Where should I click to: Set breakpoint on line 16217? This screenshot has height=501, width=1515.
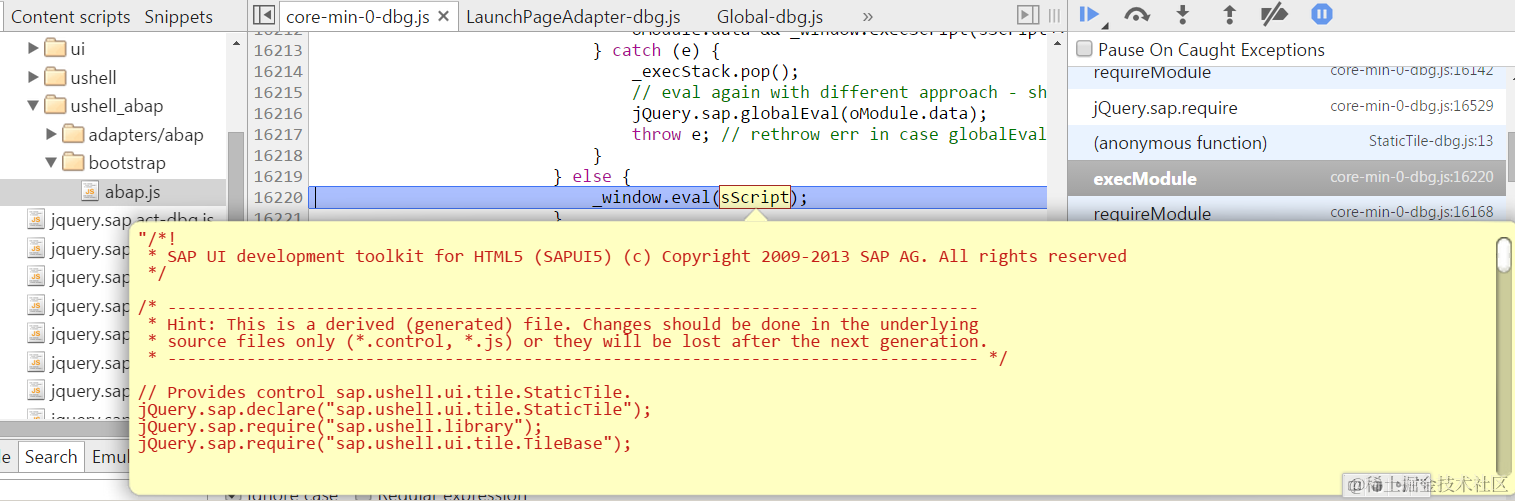278,134
